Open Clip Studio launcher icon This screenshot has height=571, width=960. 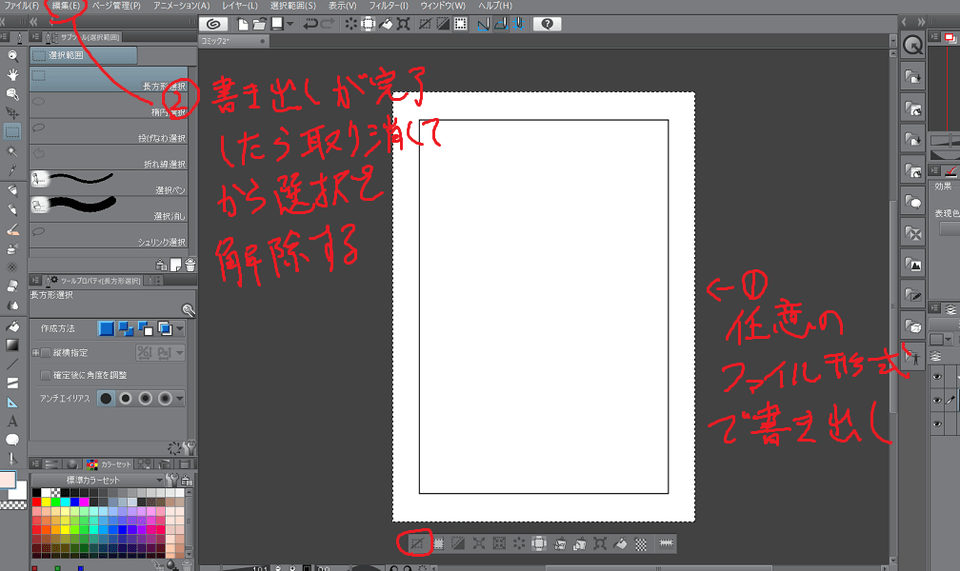[212, 23]
